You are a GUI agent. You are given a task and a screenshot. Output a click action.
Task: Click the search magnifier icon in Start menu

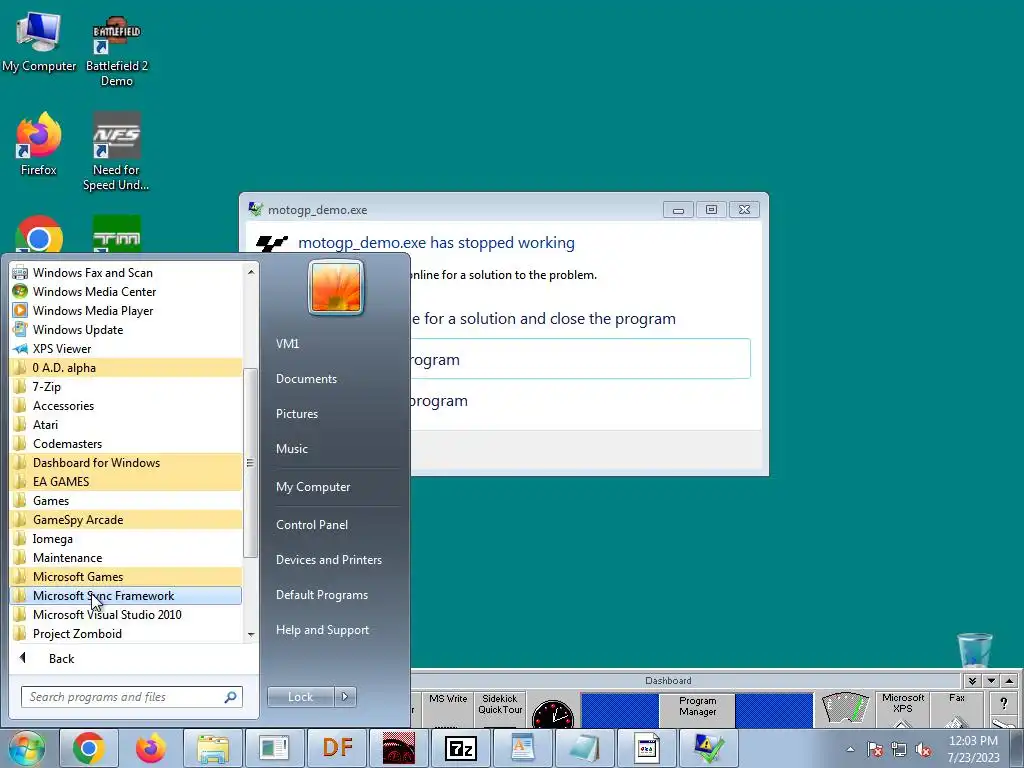[x=231, y=697]
